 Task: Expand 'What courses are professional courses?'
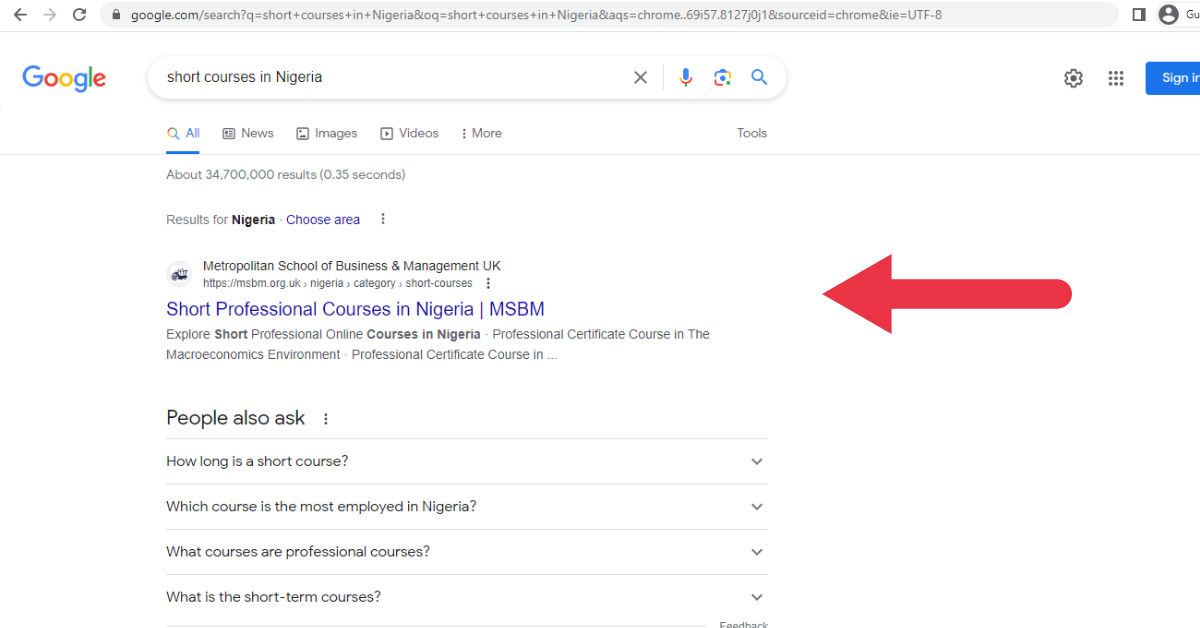[467, 552]
